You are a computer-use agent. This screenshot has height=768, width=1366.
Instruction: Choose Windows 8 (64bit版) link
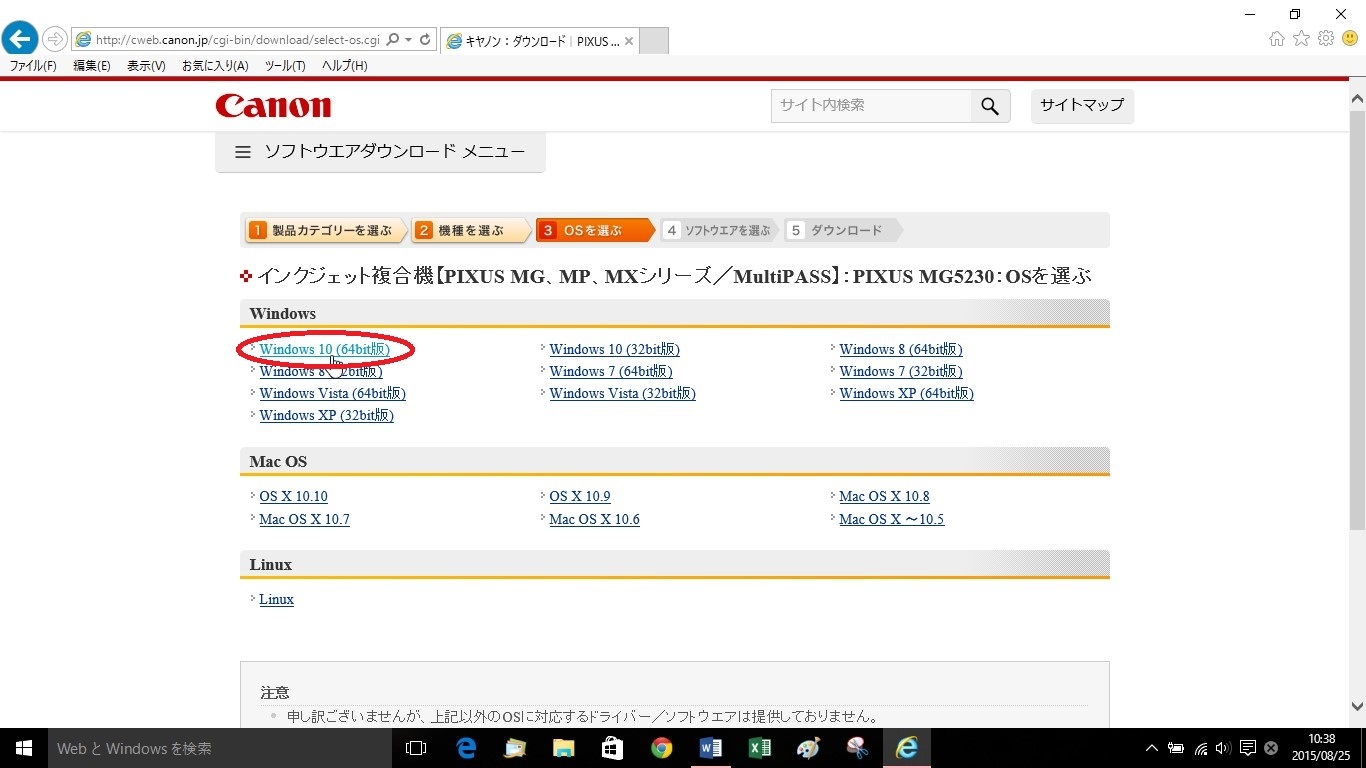point(900,349)
